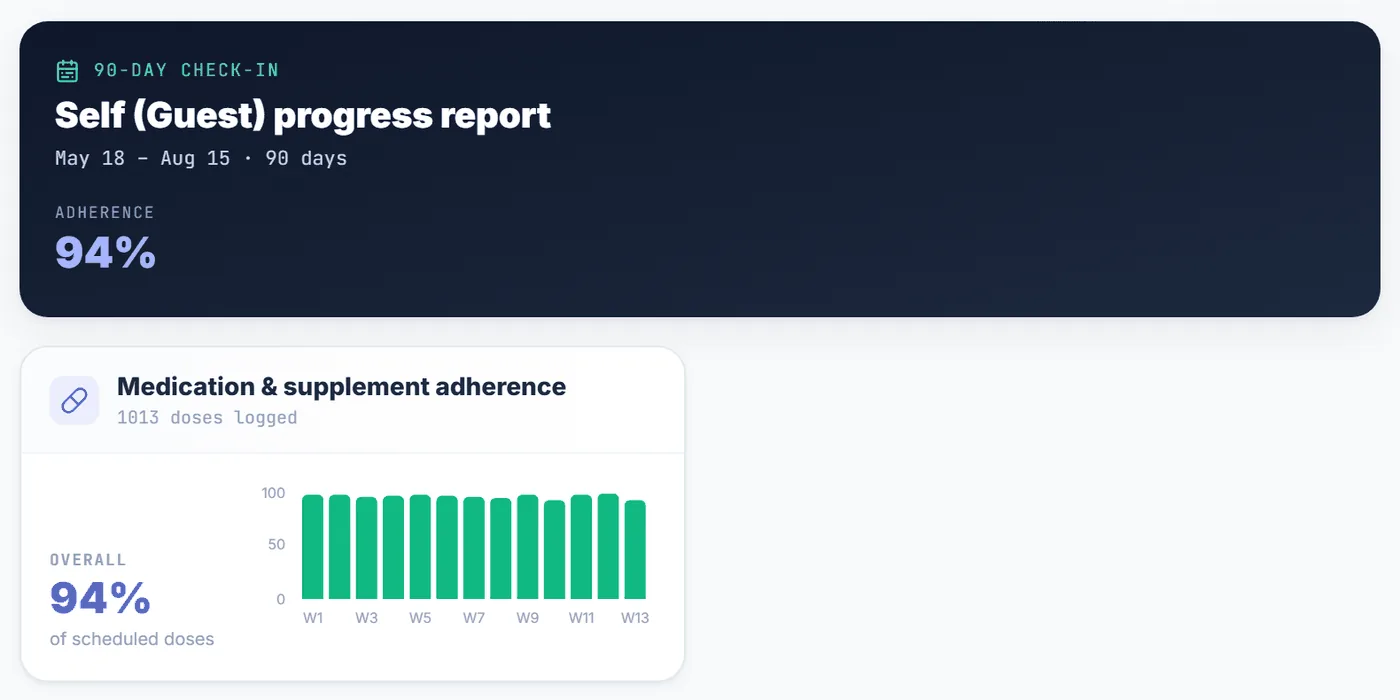The height and width of the screenshot is (700, 1400).
Task: Click the 0 y-axis tick label
Action: (x=281, y=599)
